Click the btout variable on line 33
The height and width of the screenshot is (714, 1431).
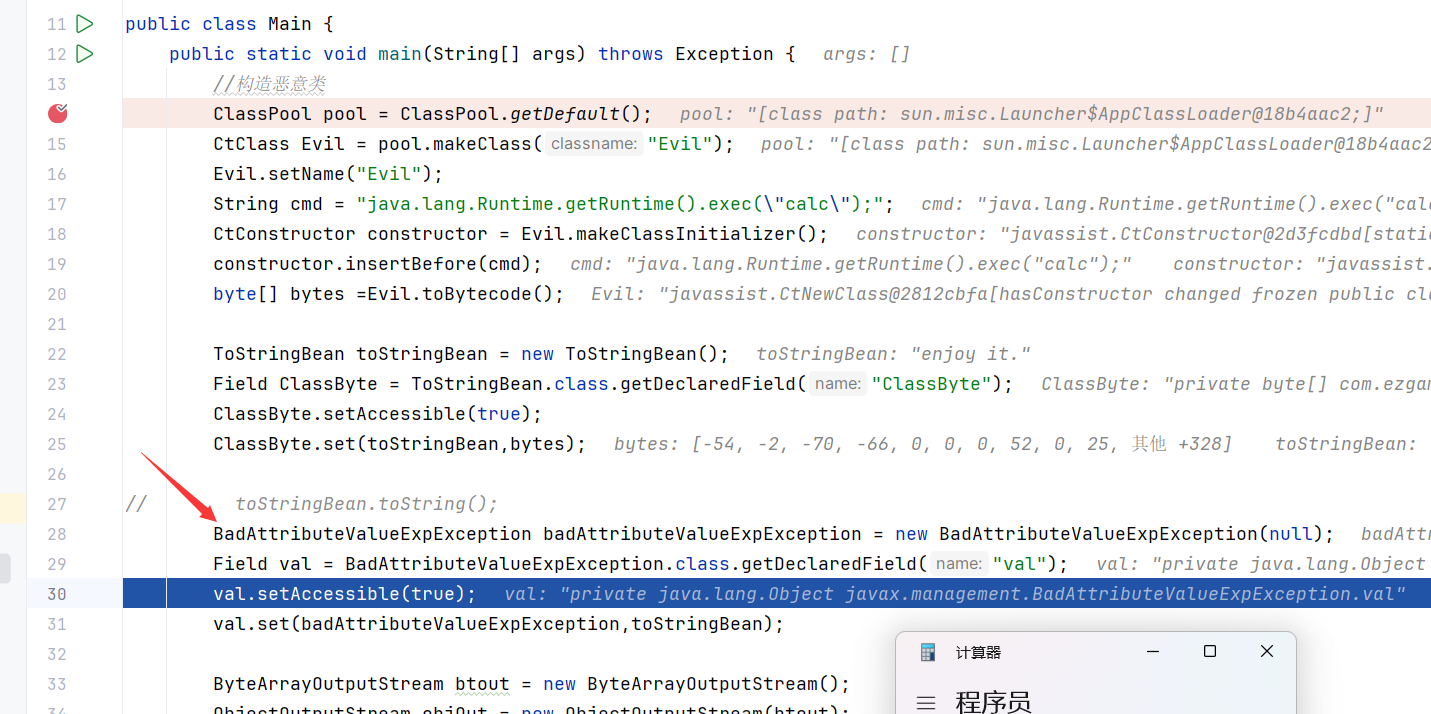tap(482, 684)
